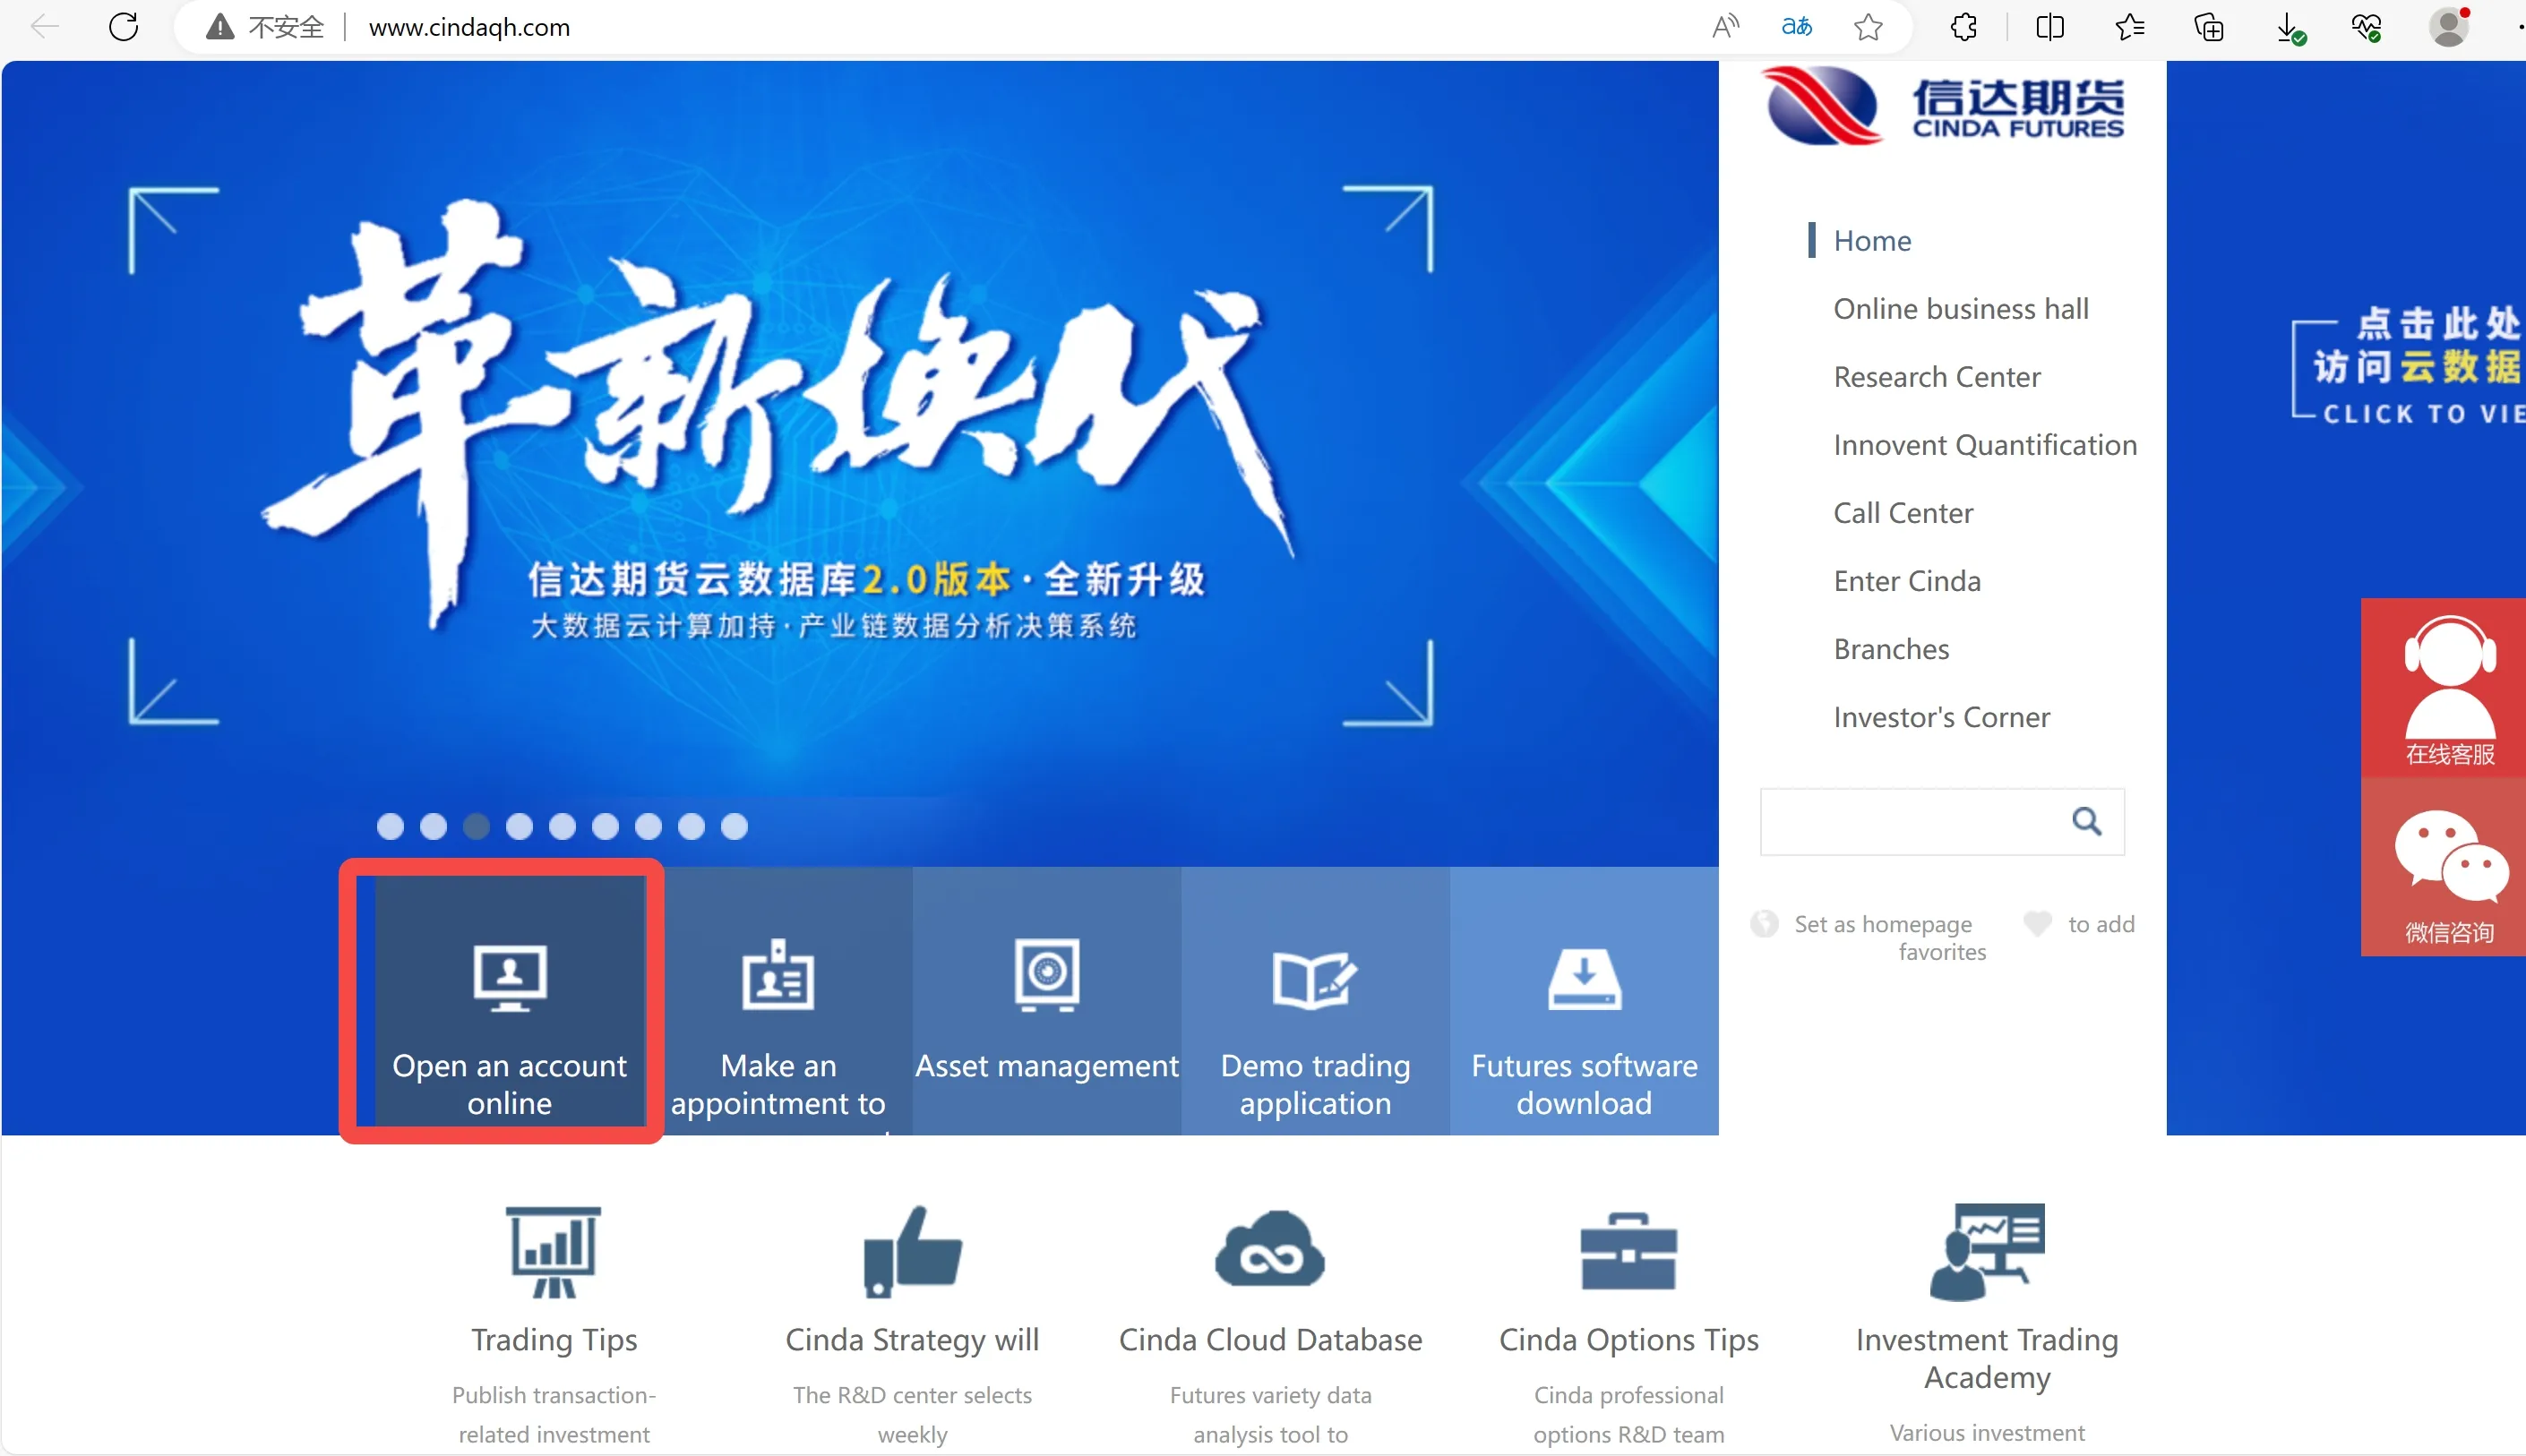Image resolution: width=2526 pixels, height=1456 pixels.
Task: Open Research Center menu item
Action: (x=1937, y=377)
